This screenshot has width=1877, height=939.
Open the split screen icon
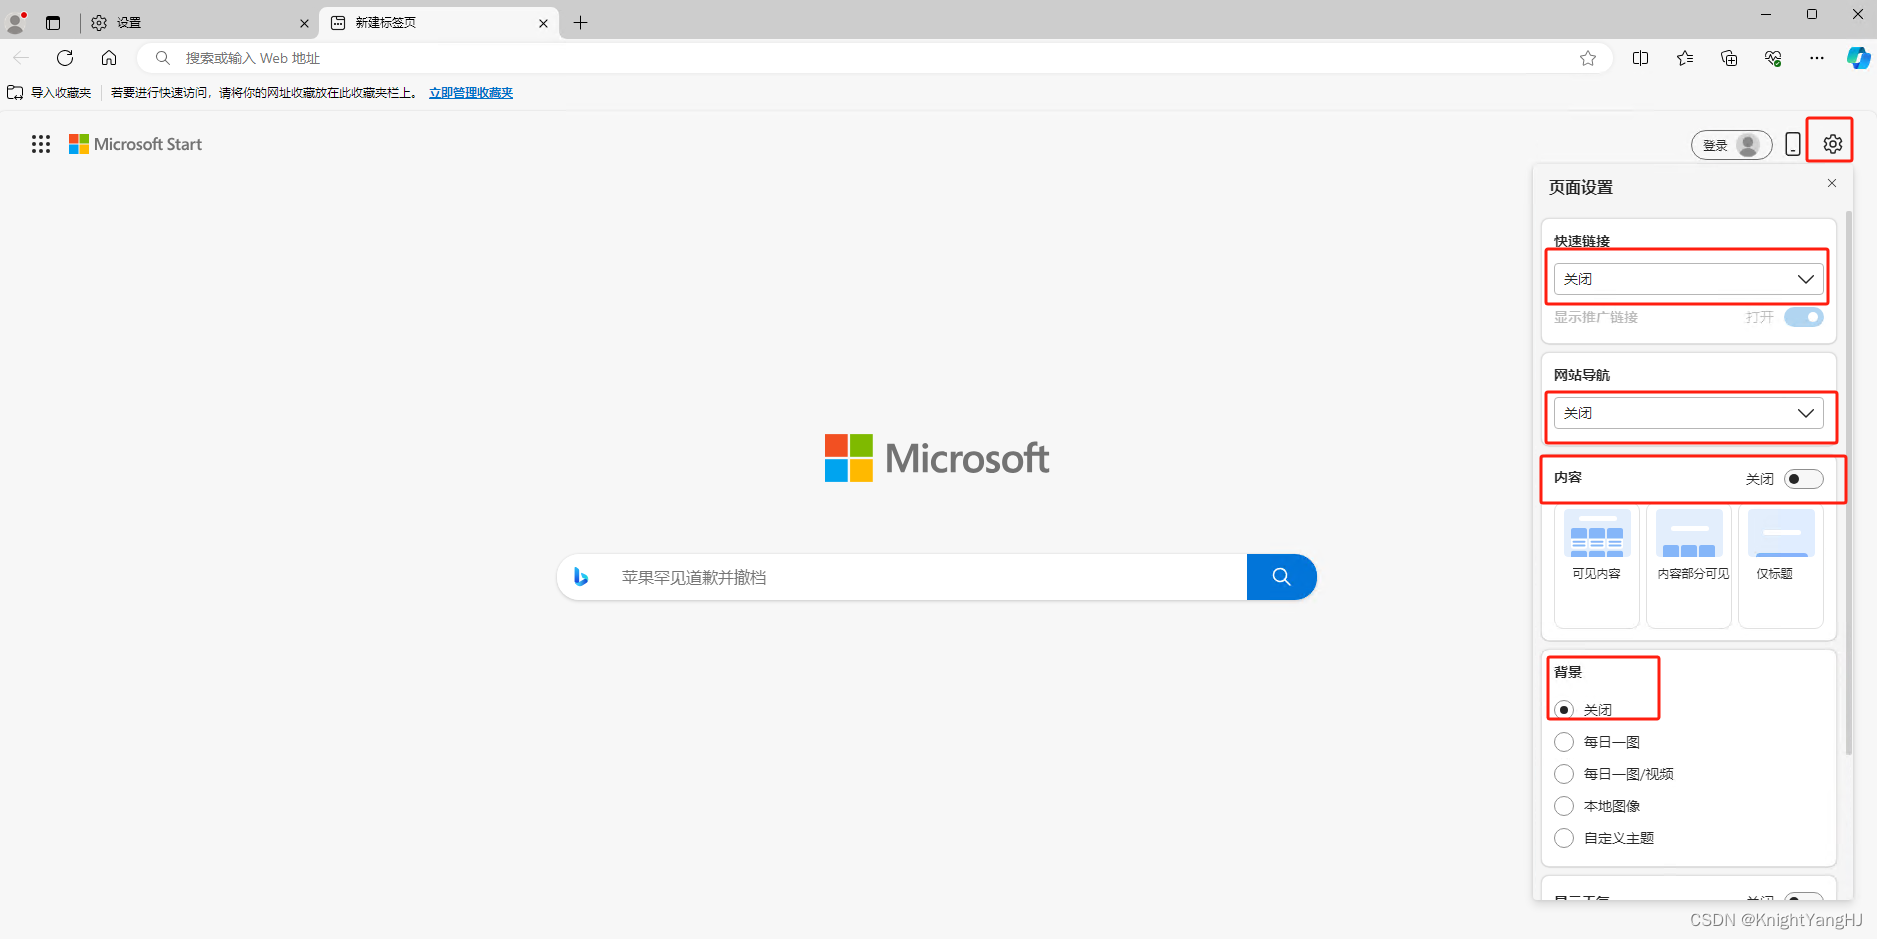[1640, 58]
